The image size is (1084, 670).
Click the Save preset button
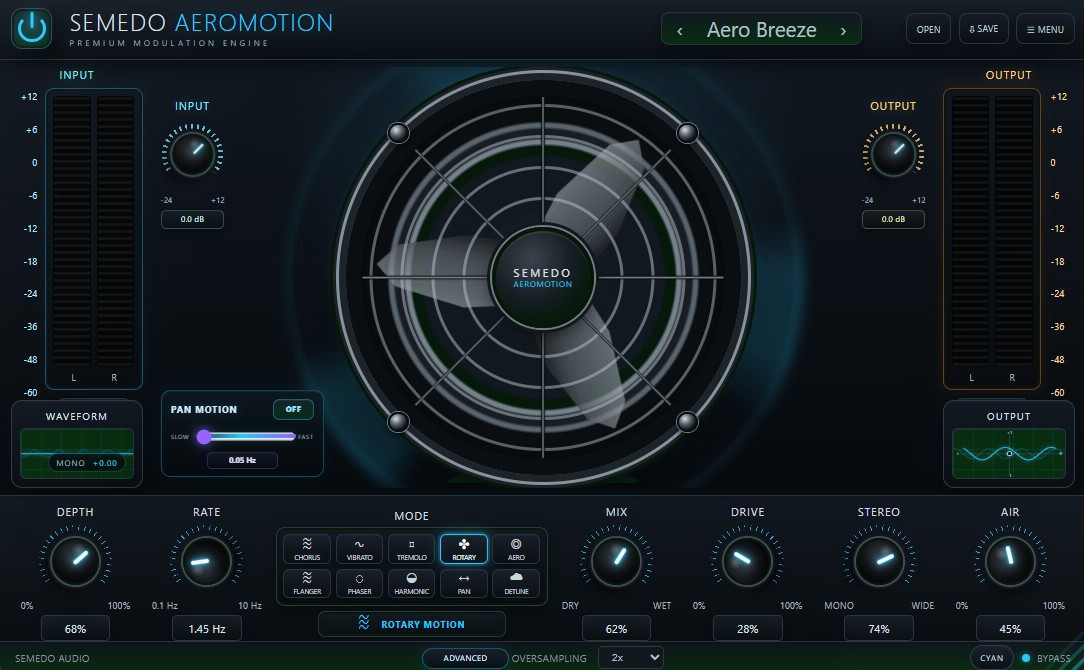click(984, 29)
